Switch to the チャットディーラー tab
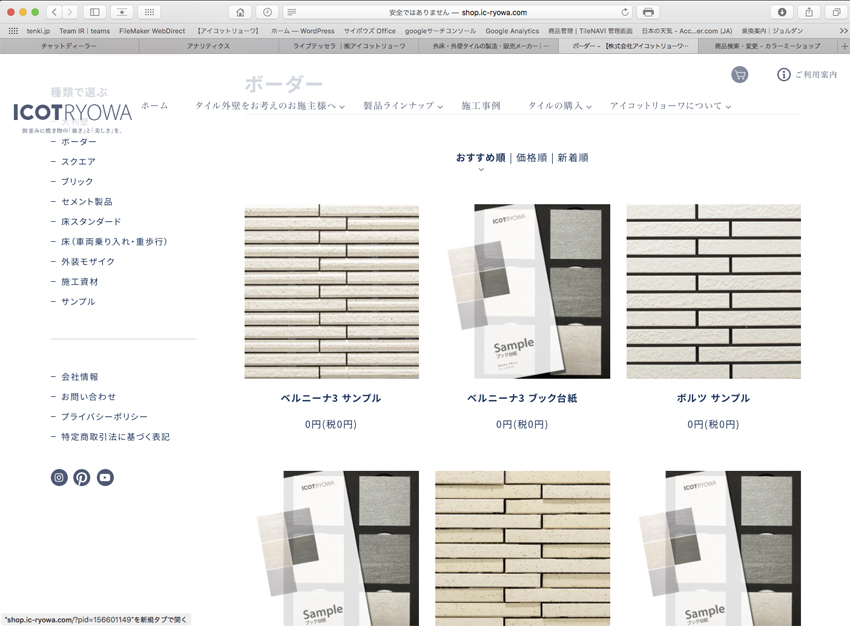 click(x=69, y=47)
